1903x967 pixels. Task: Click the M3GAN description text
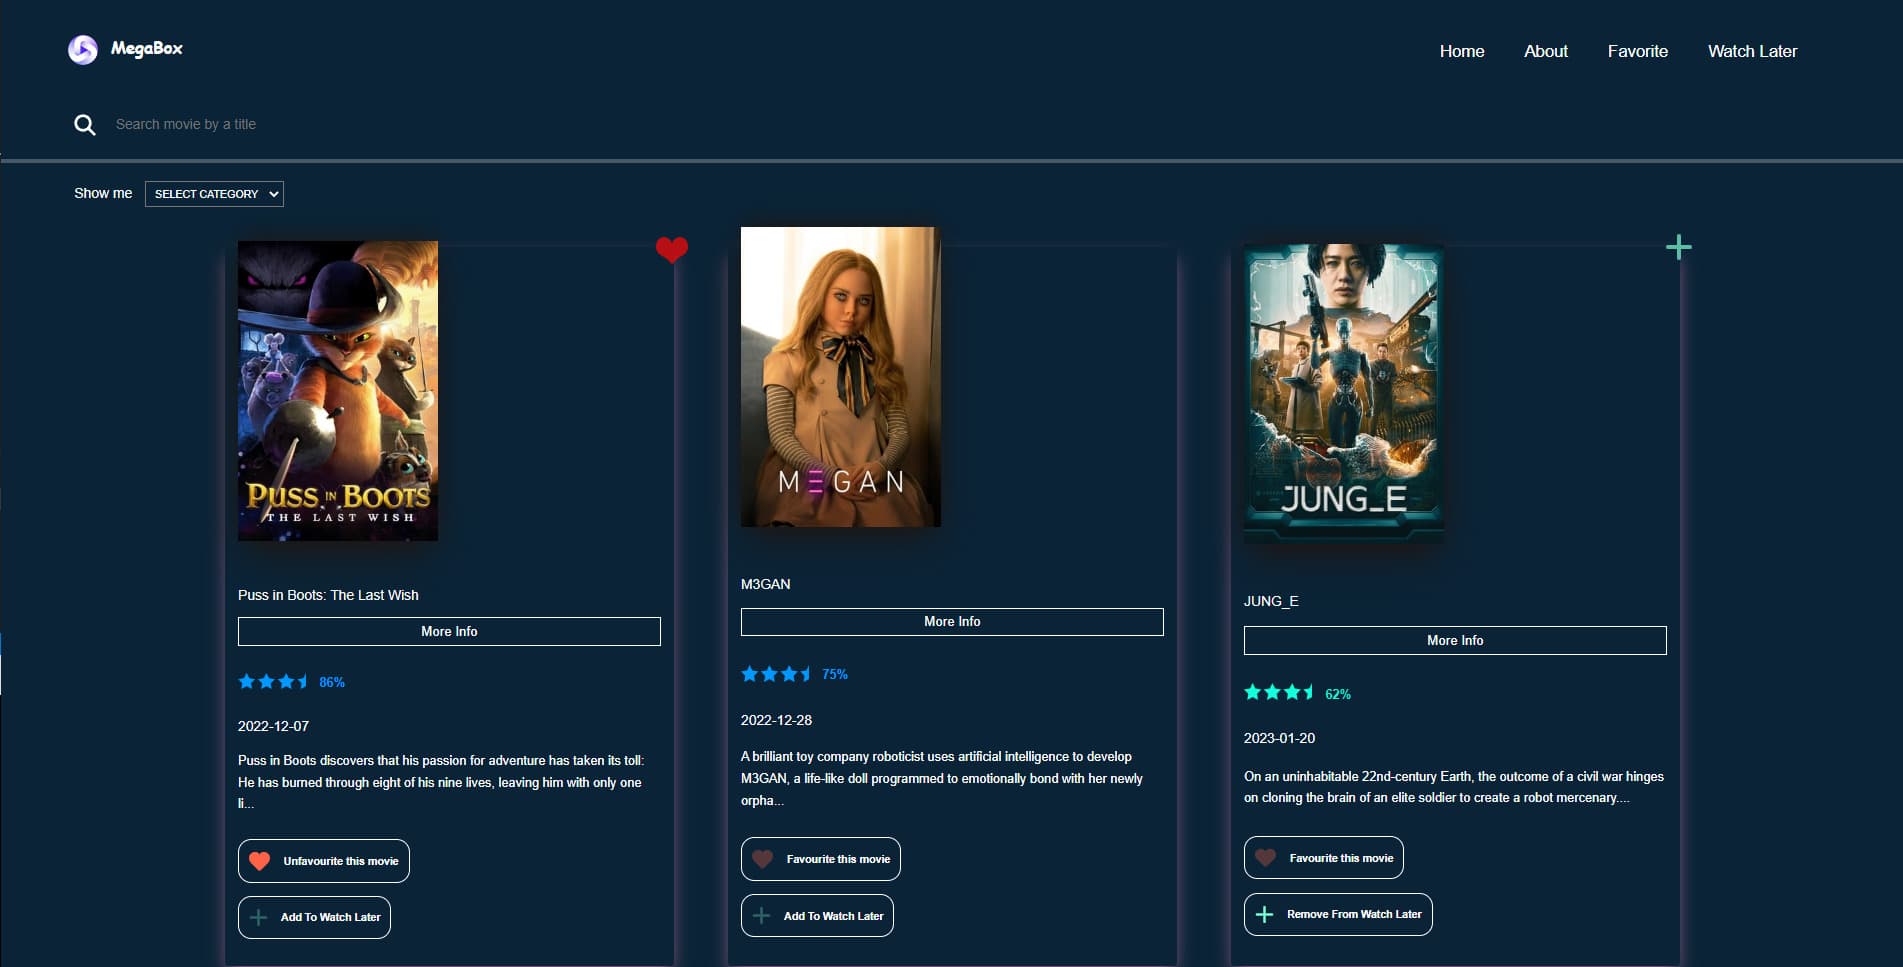pyautogui.click(x=942, y=778)
